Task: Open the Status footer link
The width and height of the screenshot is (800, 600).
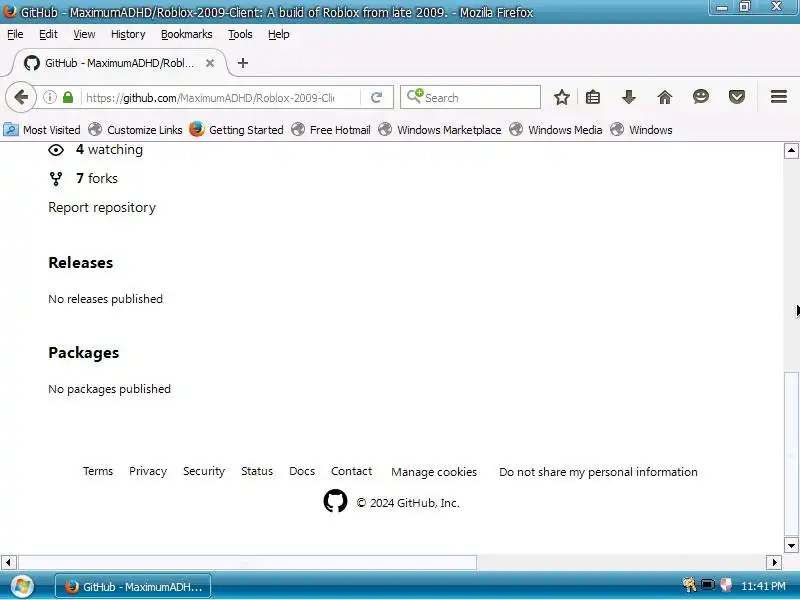Action: coord(257,471)
